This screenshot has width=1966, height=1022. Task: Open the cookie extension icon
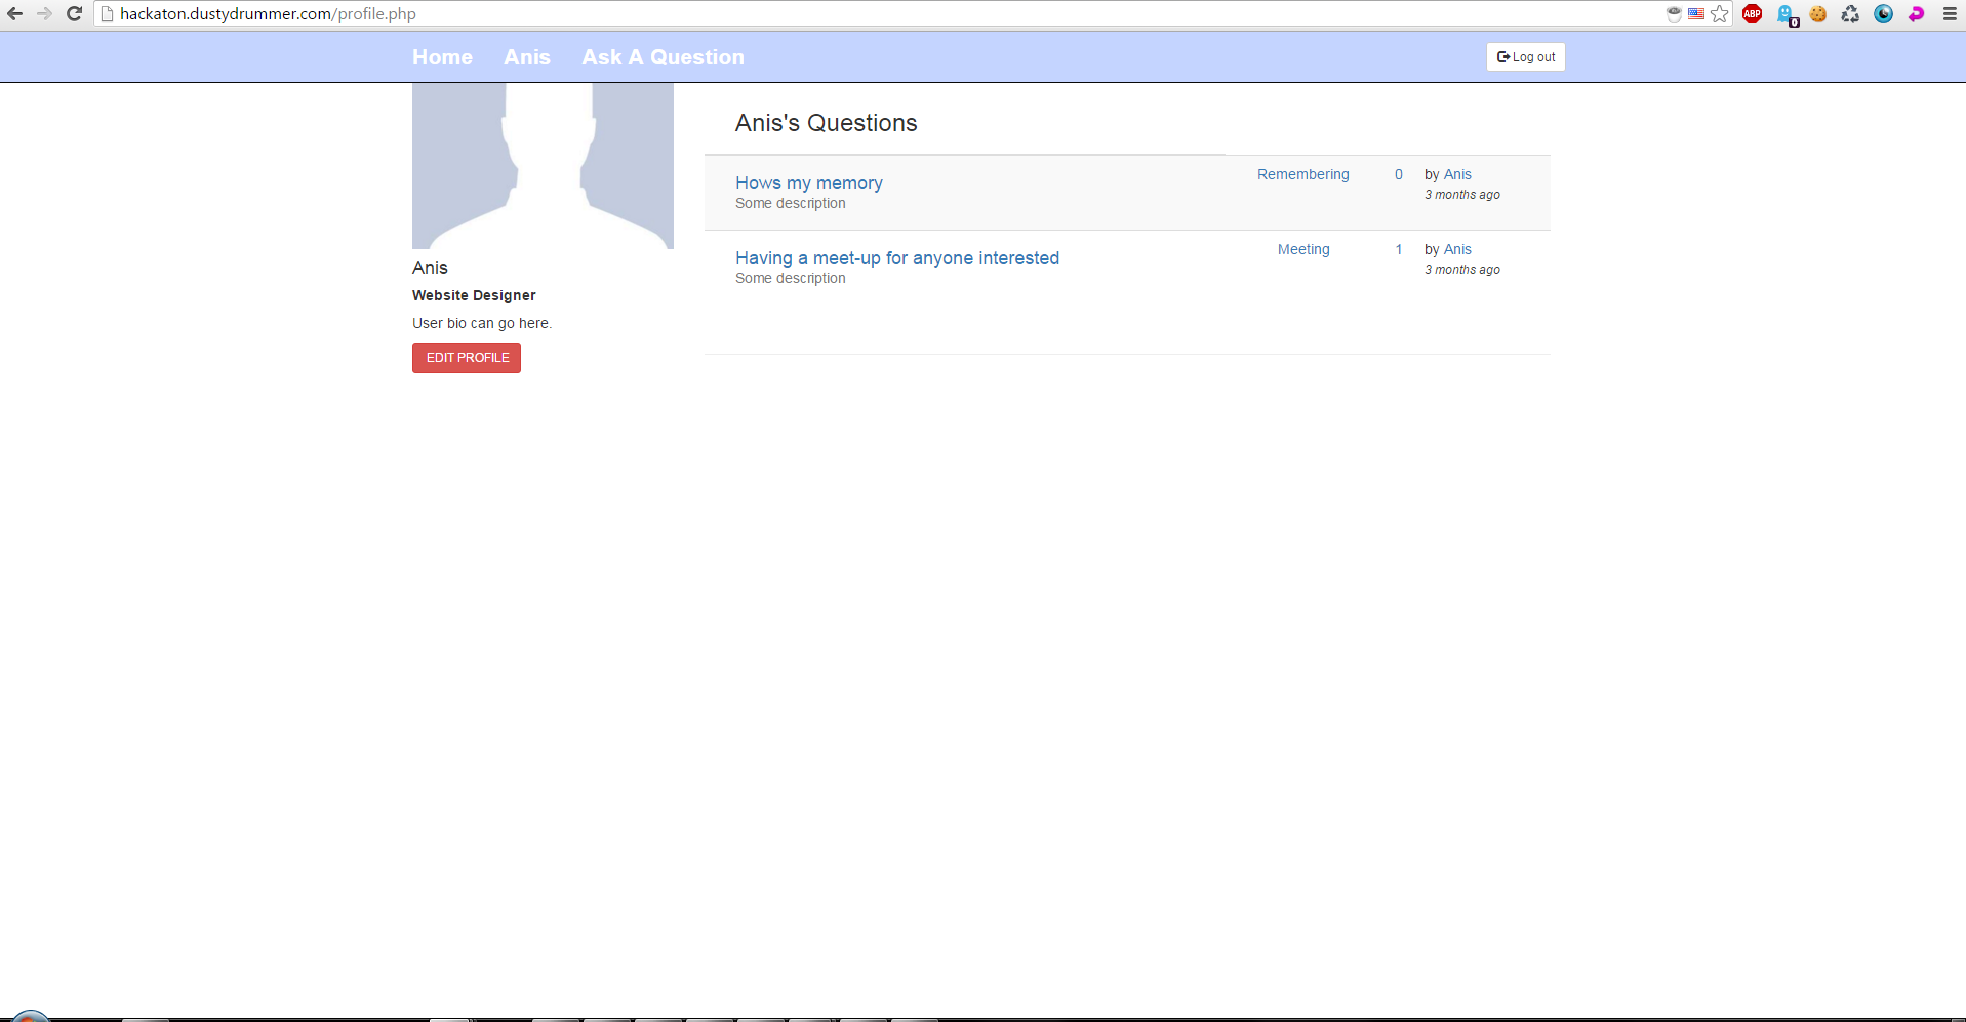(1818, 14)
